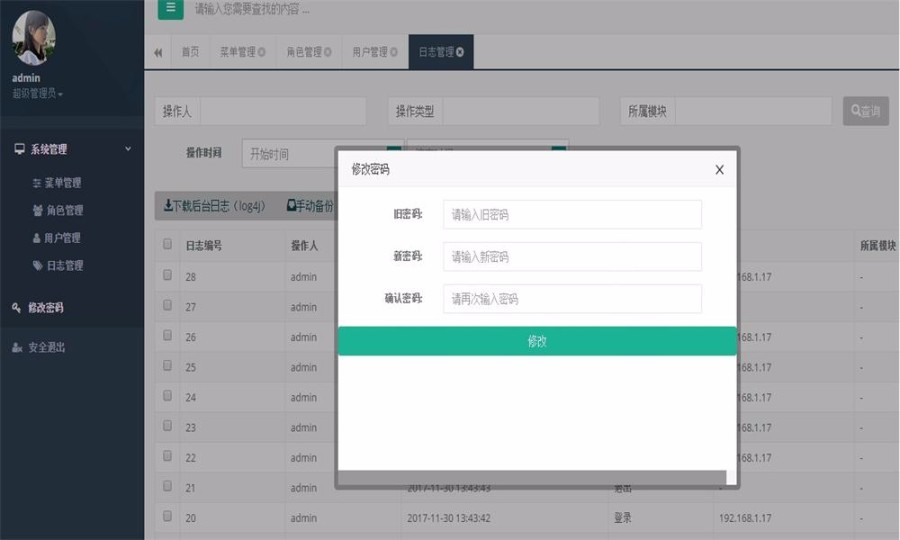Open the 开始时间 date picker field
Image resolution: width=900 pixels, height=540 pixels.
[313, 154]
